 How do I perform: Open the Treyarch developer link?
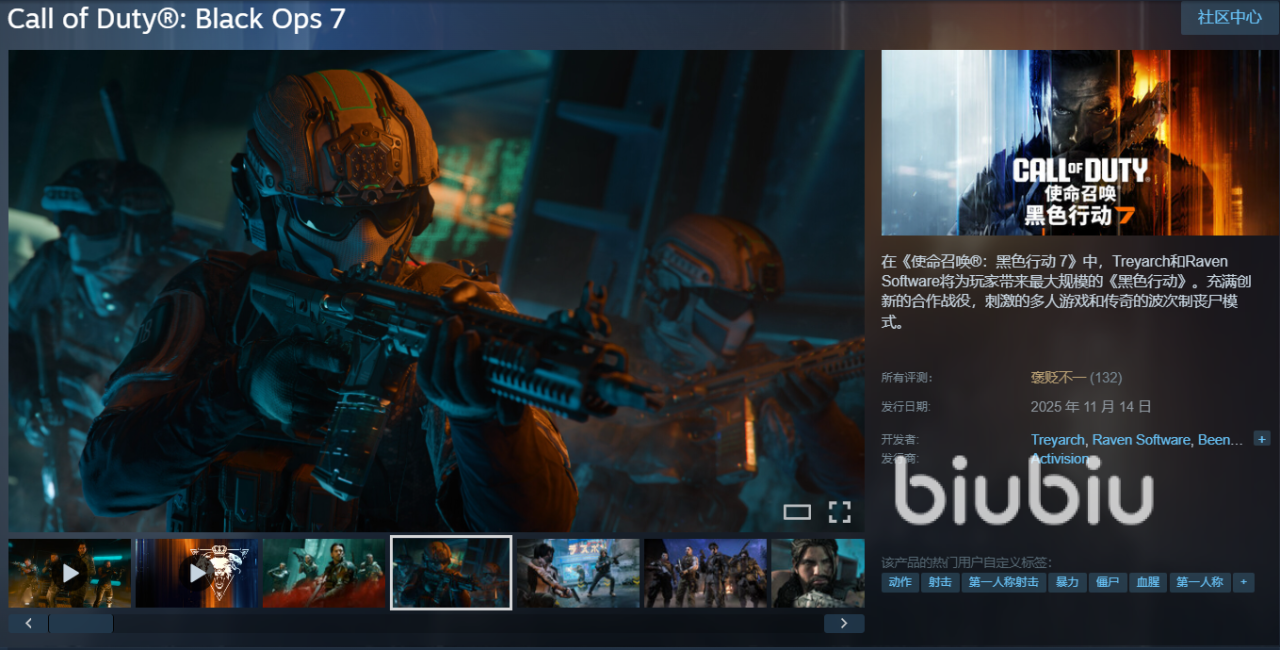[1057, 440]
